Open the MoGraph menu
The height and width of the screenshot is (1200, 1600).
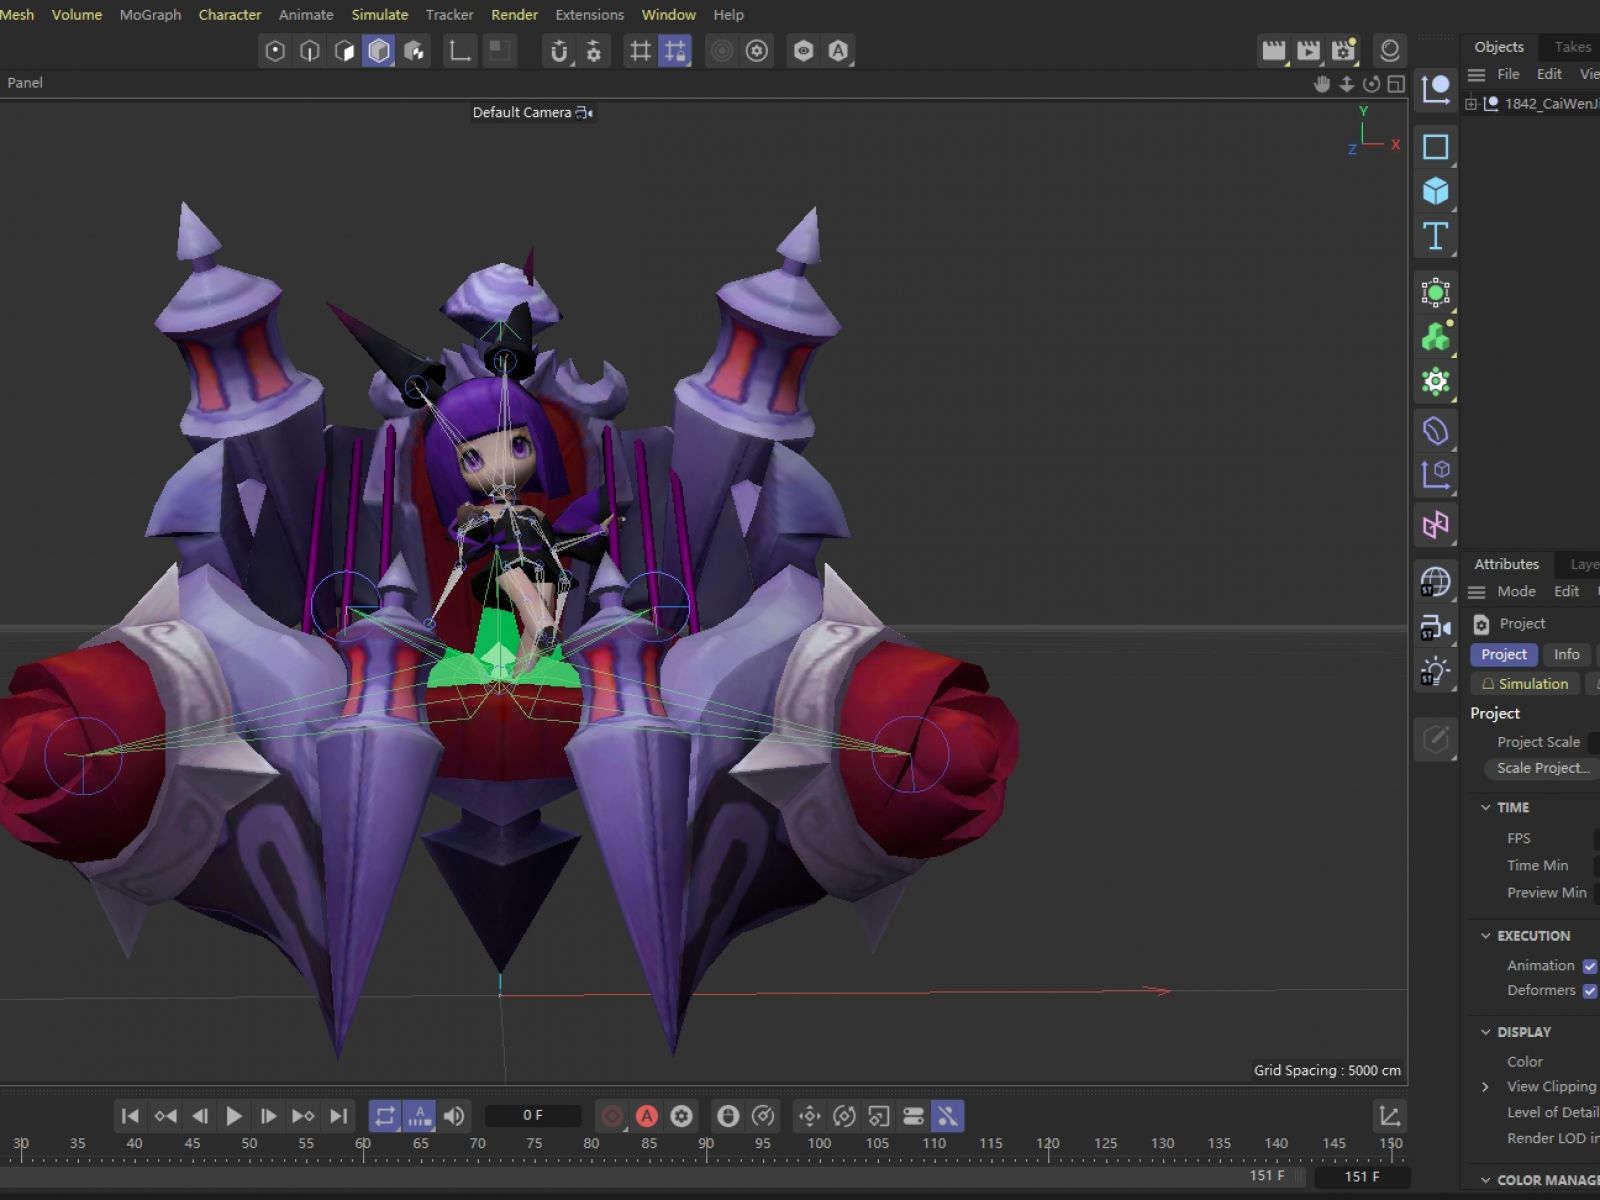pyautogui.click(x=150, y=15)
